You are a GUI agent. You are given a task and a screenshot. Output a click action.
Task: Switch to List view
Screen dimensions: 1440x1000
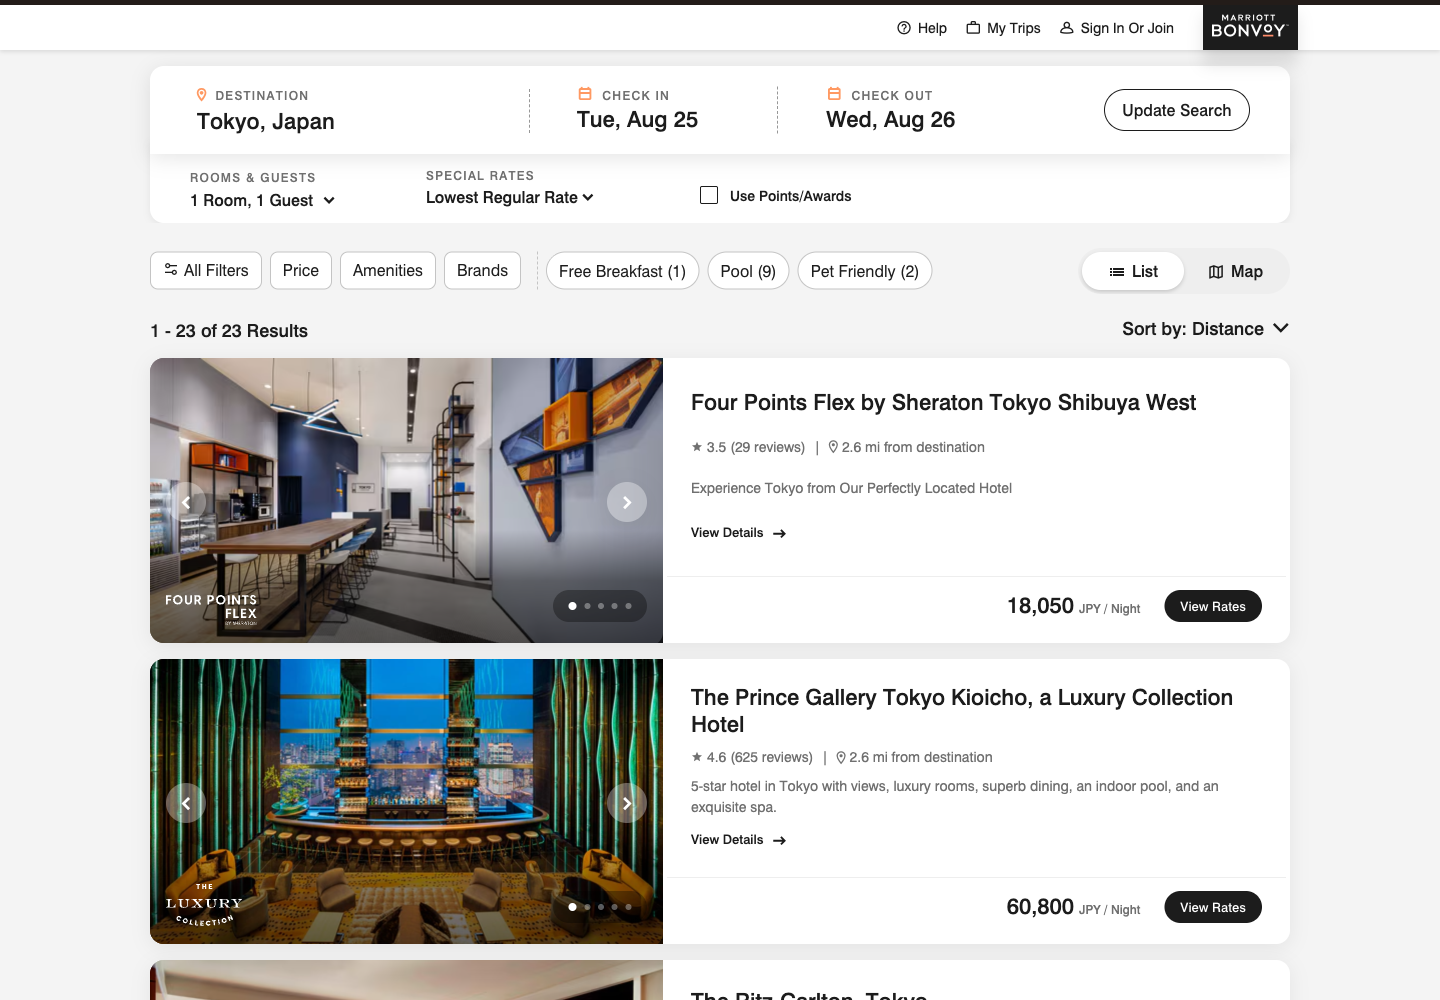[x=1133, y=271]
